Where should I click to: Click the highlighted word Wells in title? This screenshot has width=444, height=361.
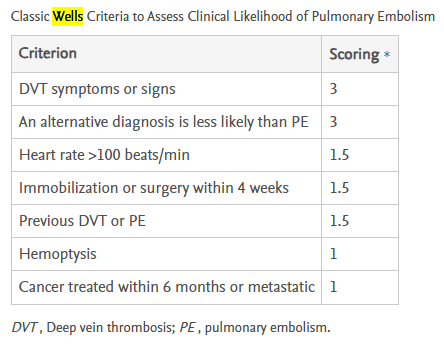tap(68, 16)
